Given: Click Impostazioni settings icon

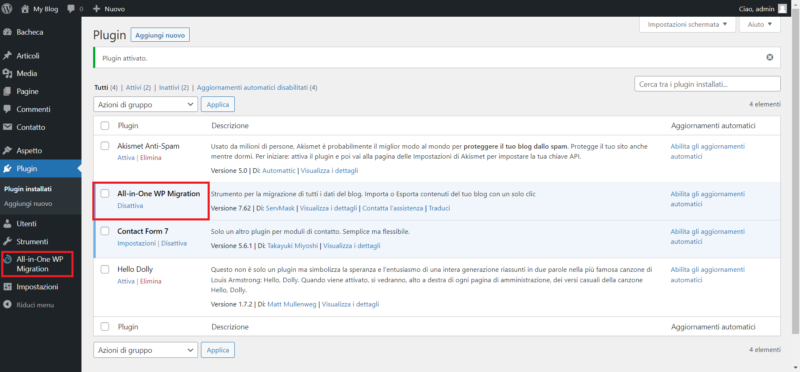Looking at the screenshot, I should [7, 287].
